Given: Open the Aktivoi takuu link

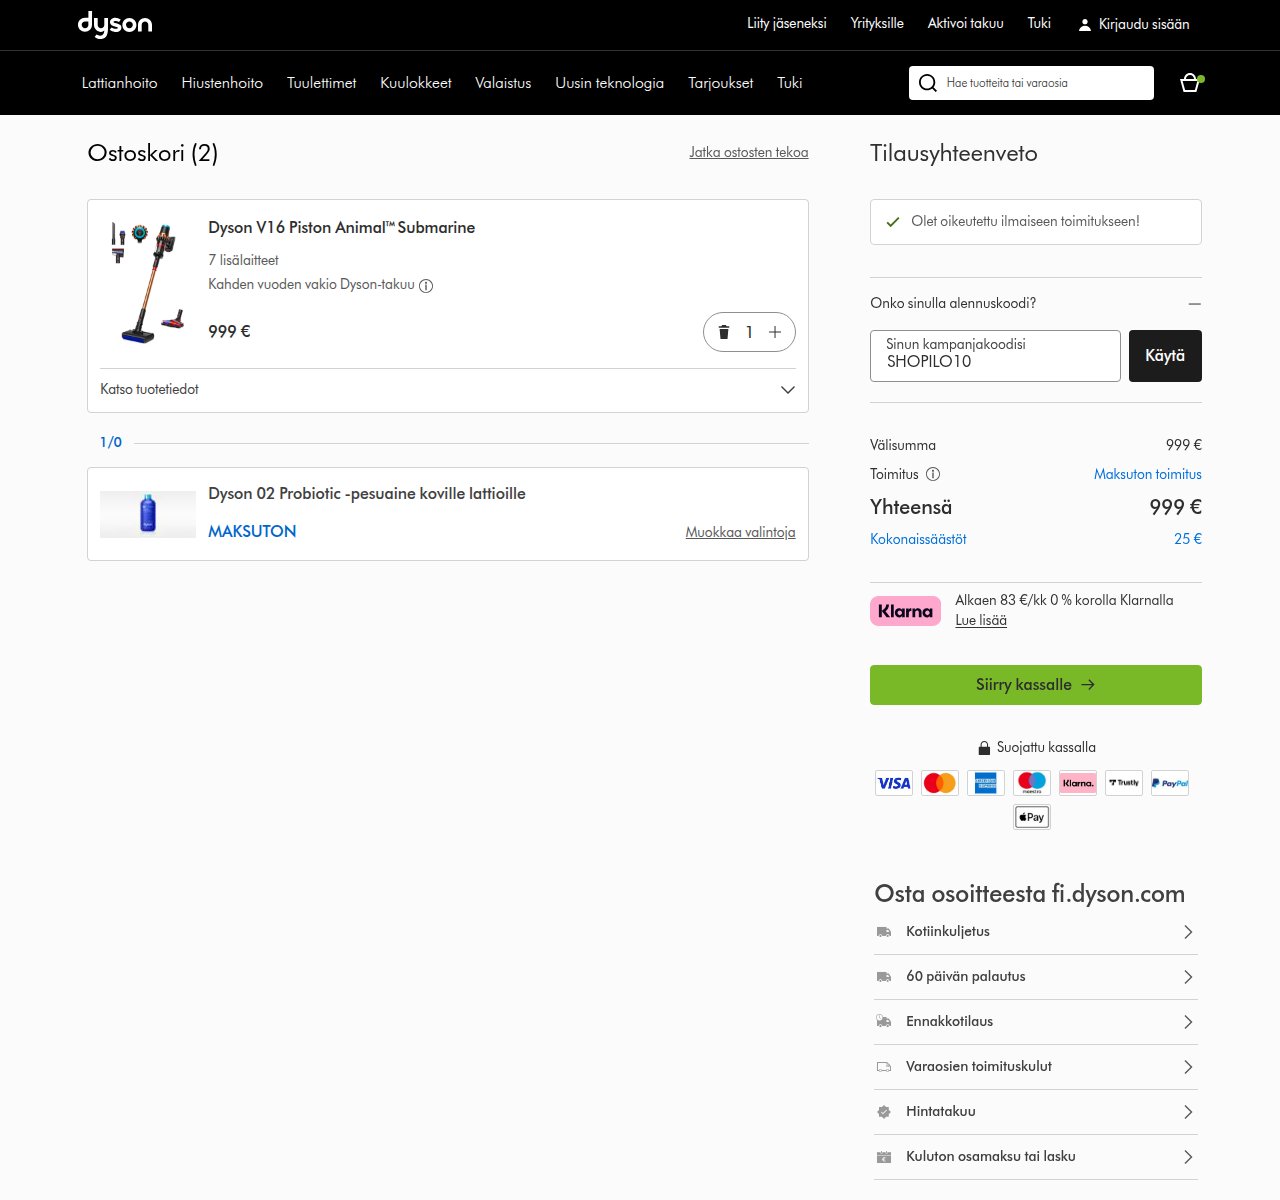Looking at the screenshot, I should (966, 23).
